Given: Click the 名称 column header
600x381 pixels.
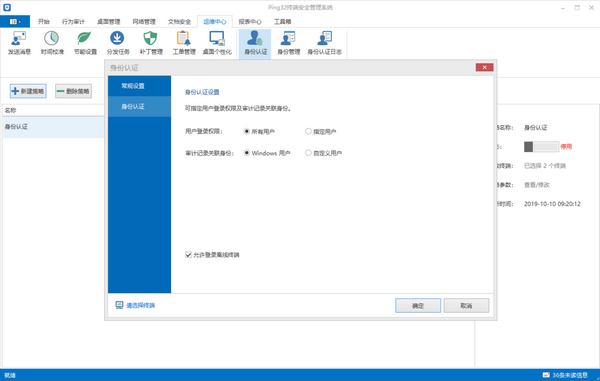Looking at the screenshot, I should (53, 110).
